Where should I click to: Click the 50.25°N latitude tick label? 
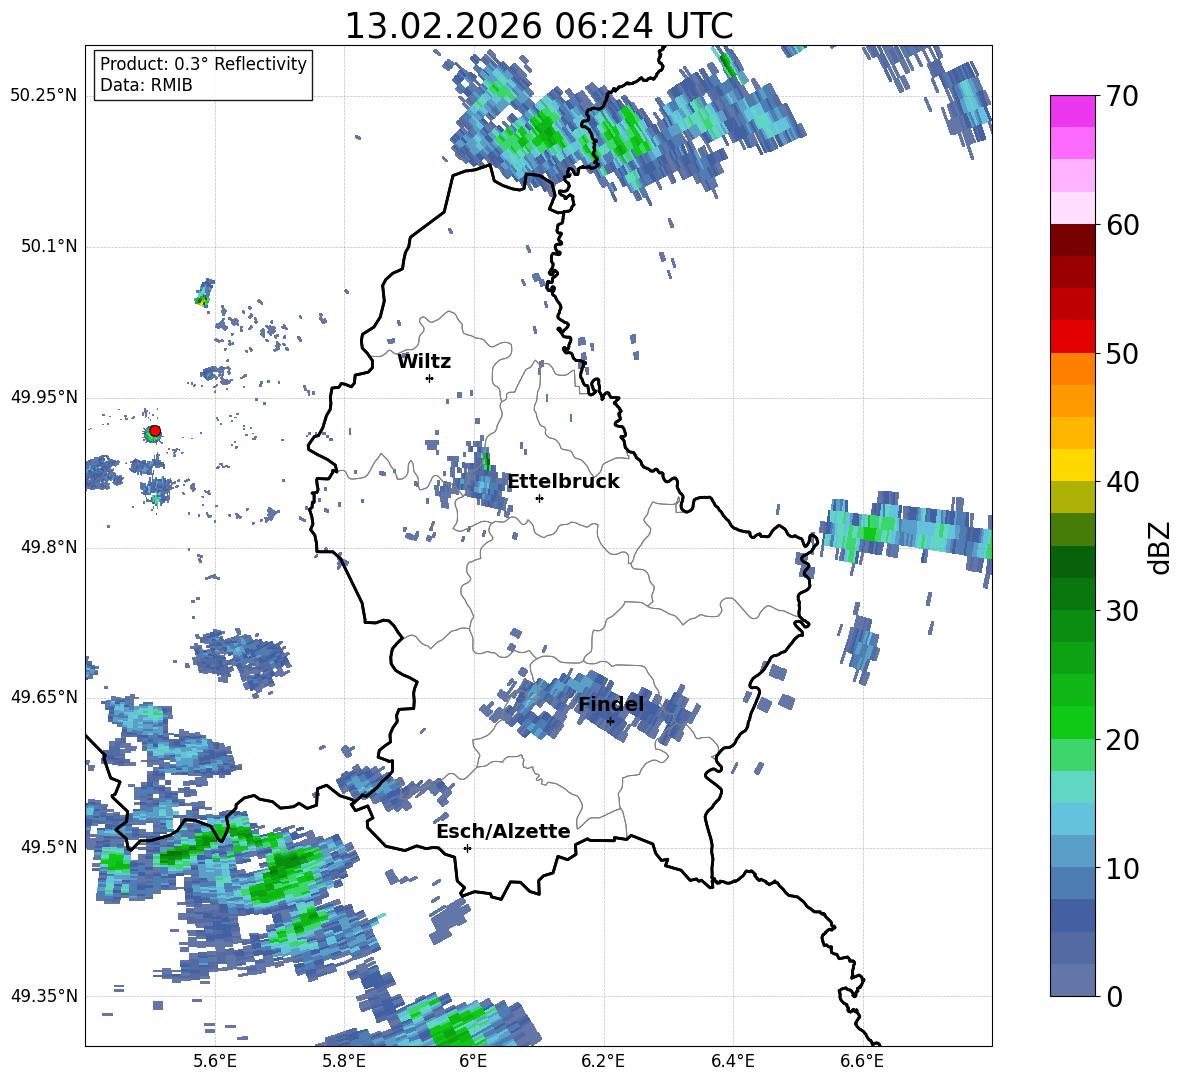tap(44, 96)
